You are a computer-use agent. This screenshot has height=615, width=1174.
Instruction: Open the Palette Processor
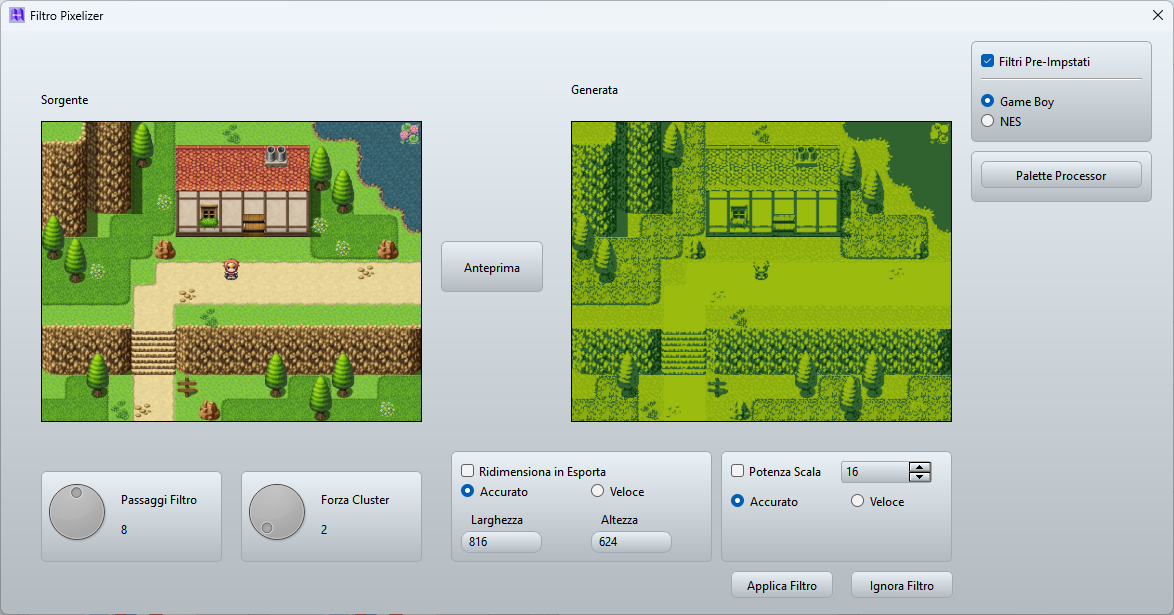click(x=1061, y=175)
